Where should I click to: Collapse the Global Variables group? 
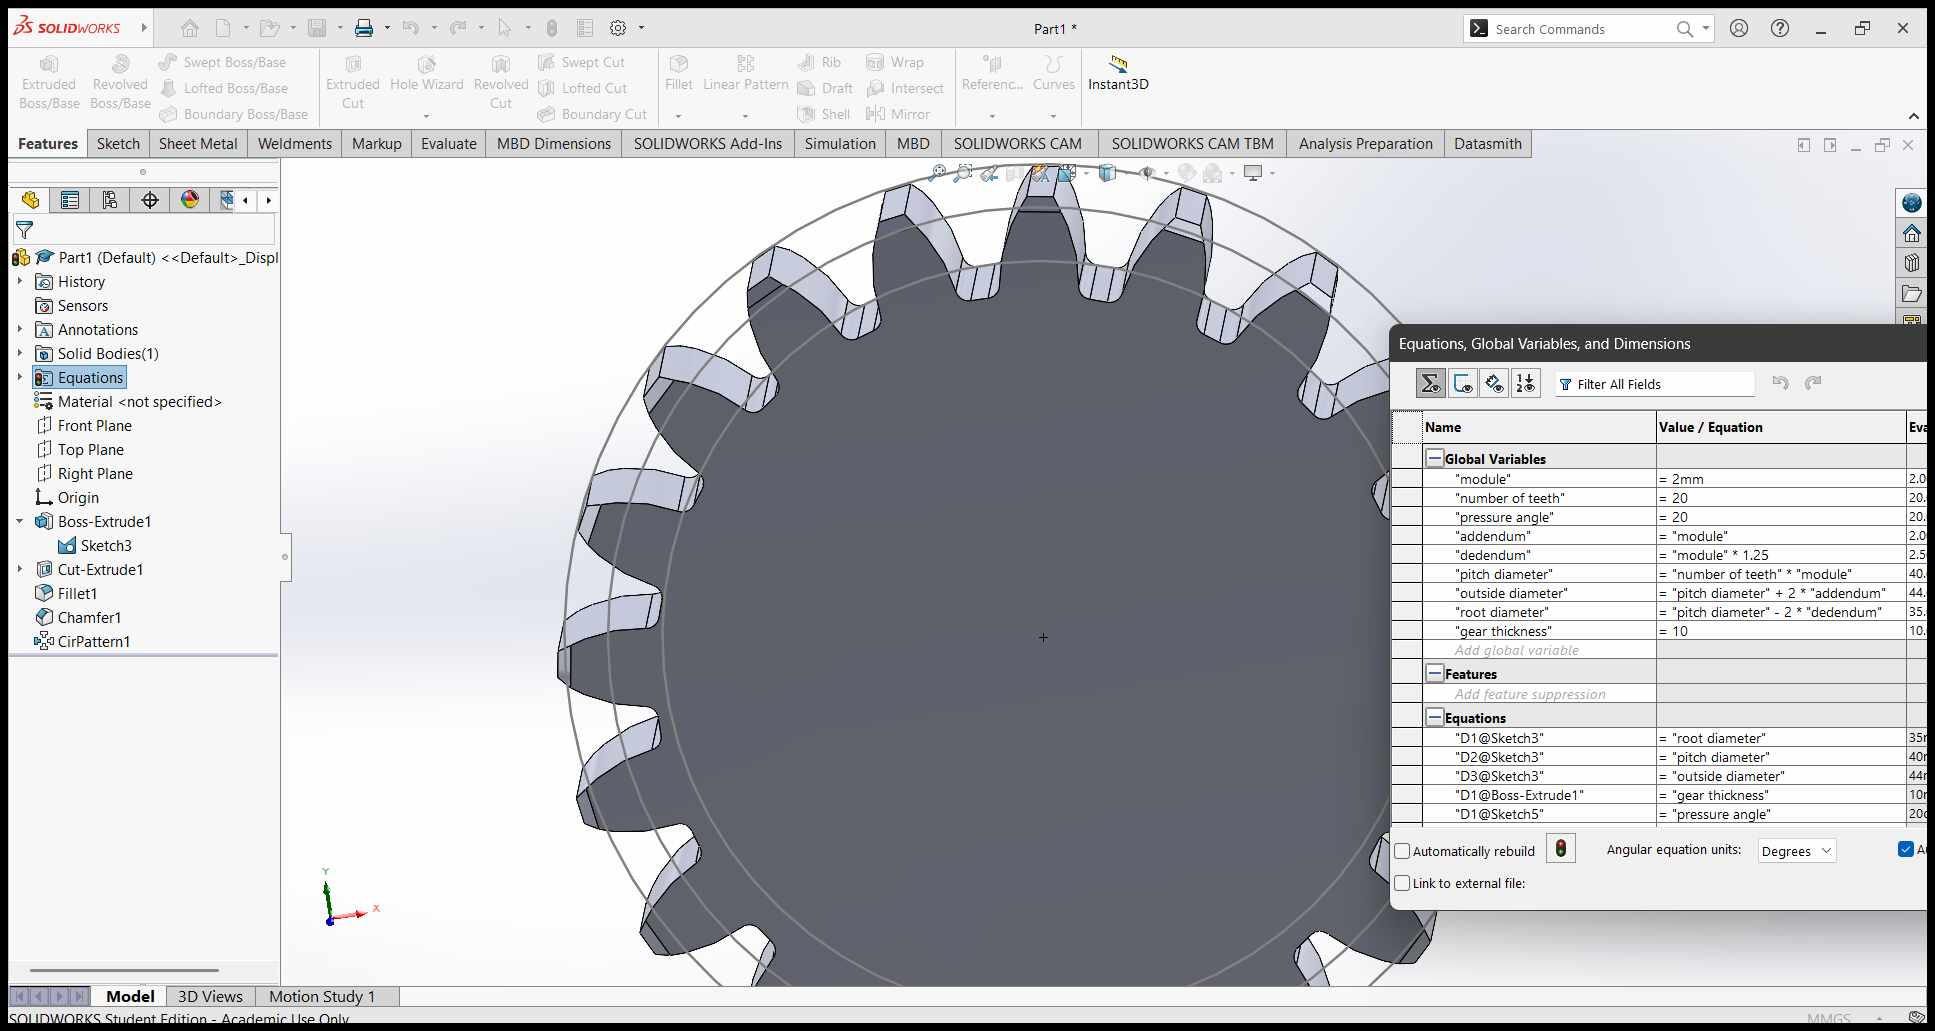click(x=1434, y=458)
